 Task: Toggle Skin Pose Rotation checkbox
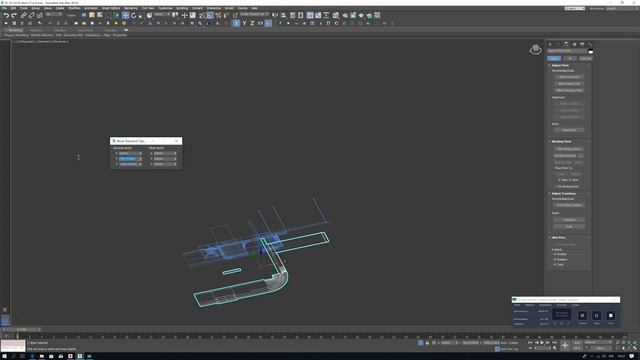click(555, 260)
